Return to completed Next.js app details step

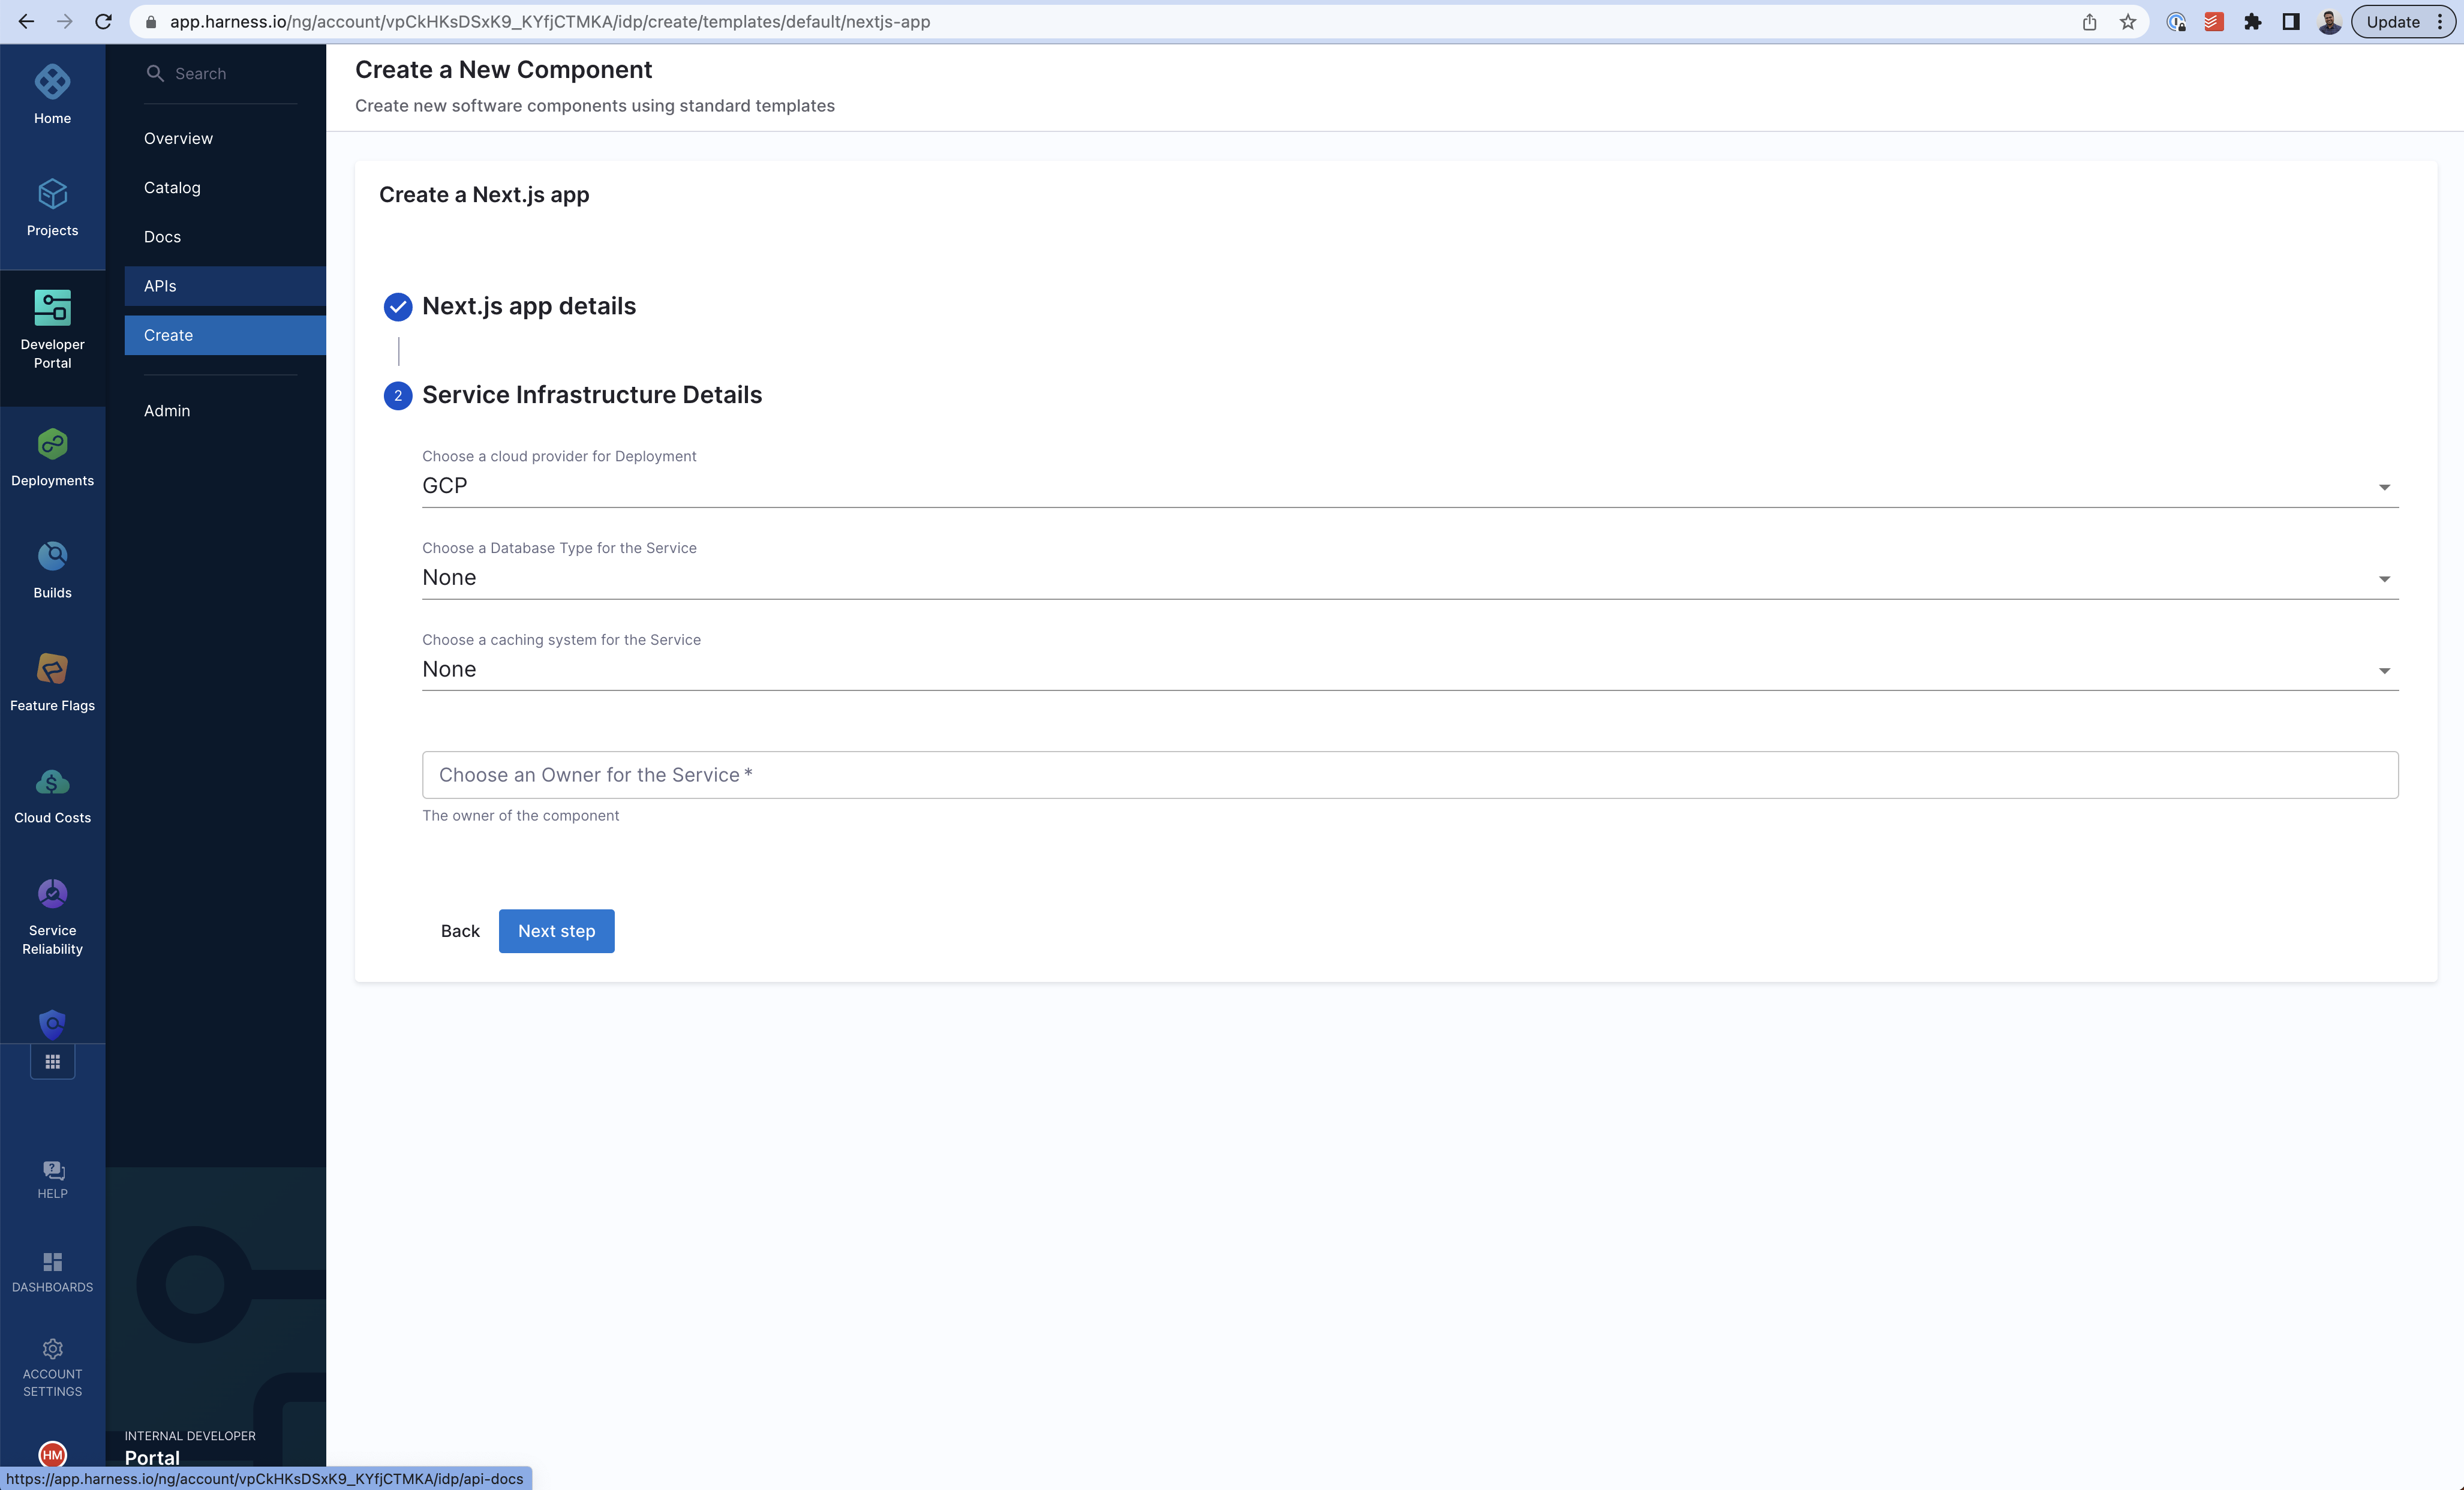click(x=528, y=306)
